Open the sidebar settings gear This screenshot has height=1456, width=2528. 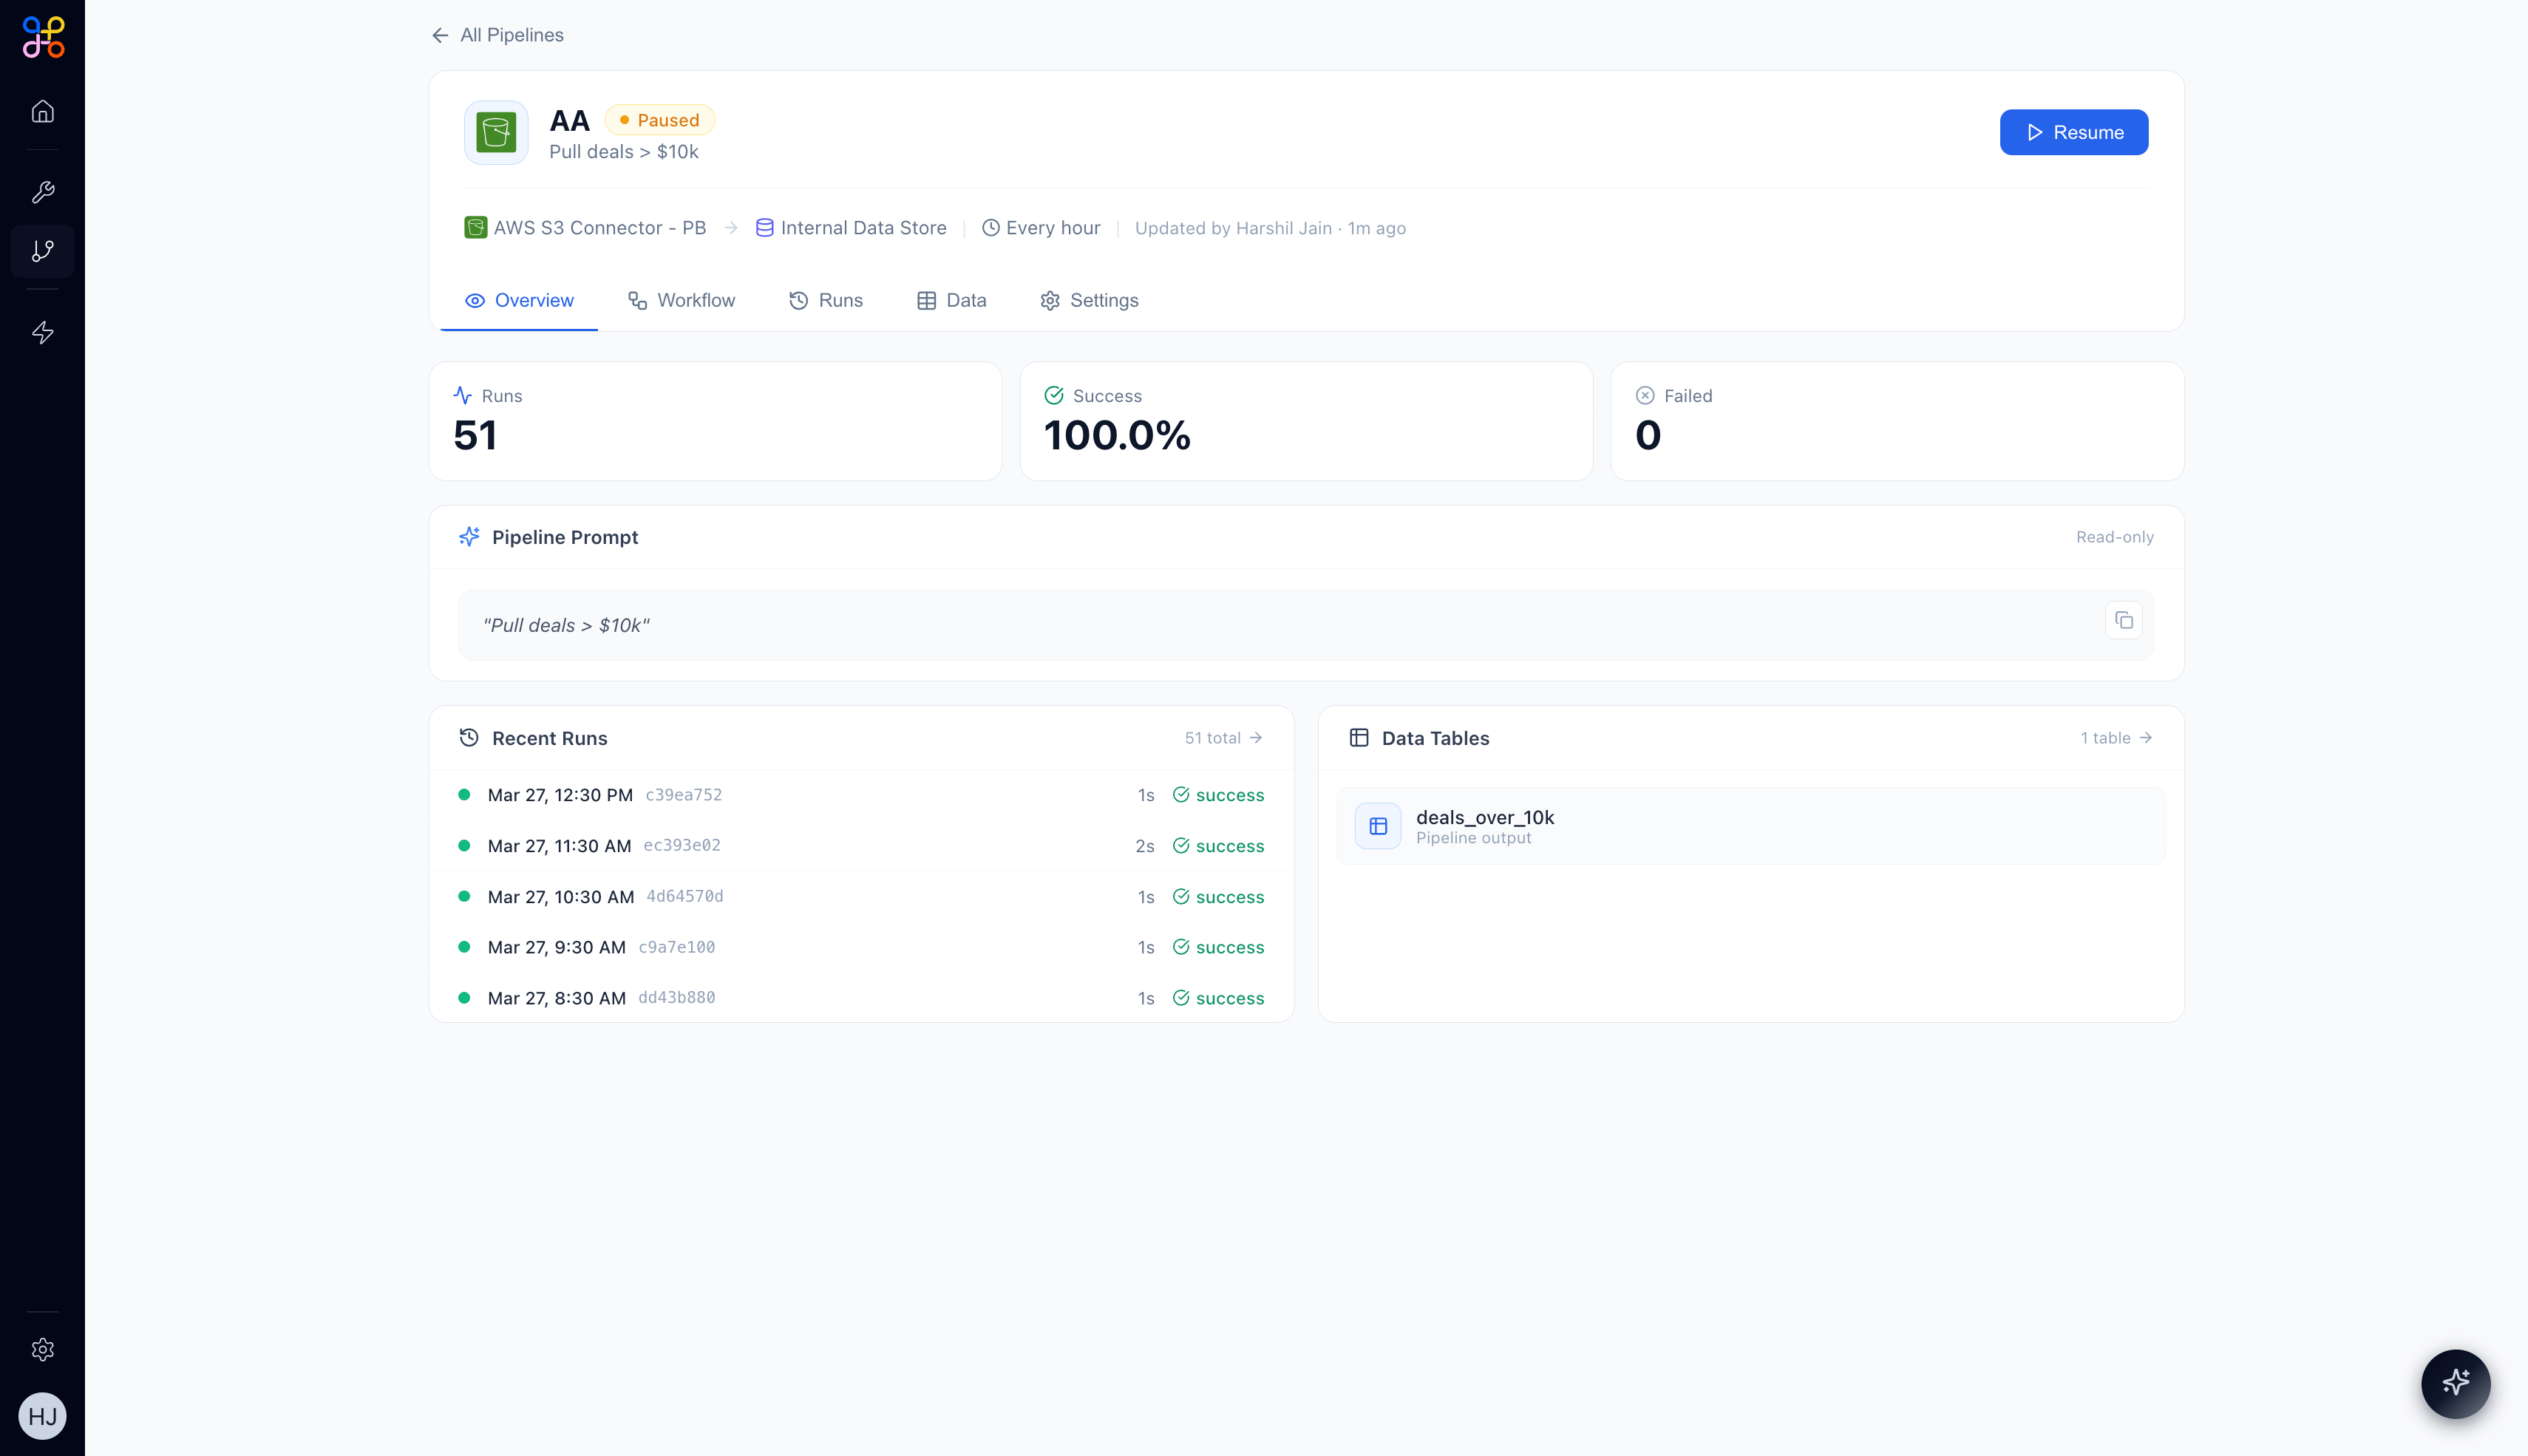tap(42, 1350)
